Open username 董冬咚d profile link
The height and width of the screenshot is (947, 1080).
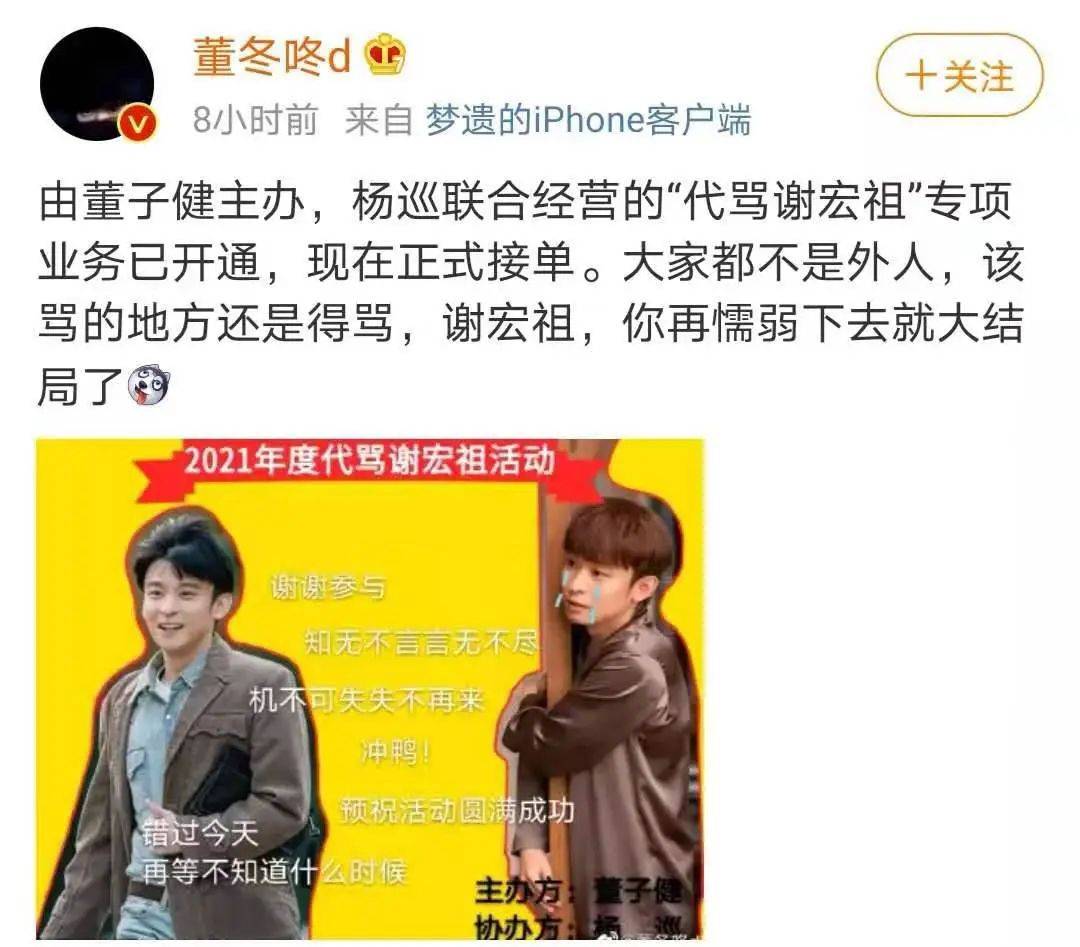[272, 55]
